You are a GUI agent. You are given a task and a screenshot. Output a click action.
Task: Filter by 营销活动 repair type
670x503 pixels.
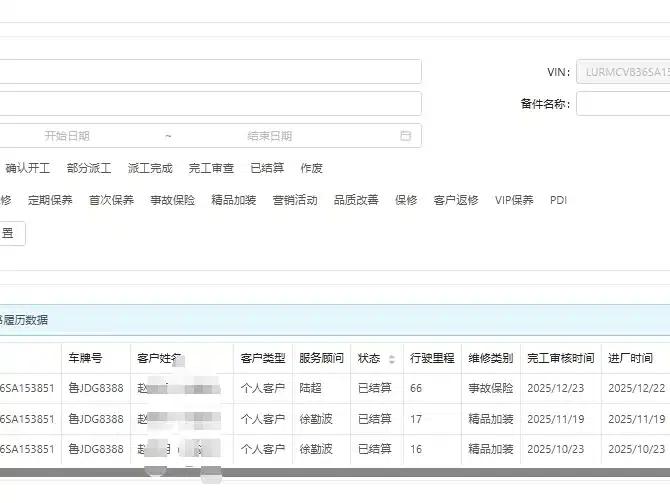295,200
